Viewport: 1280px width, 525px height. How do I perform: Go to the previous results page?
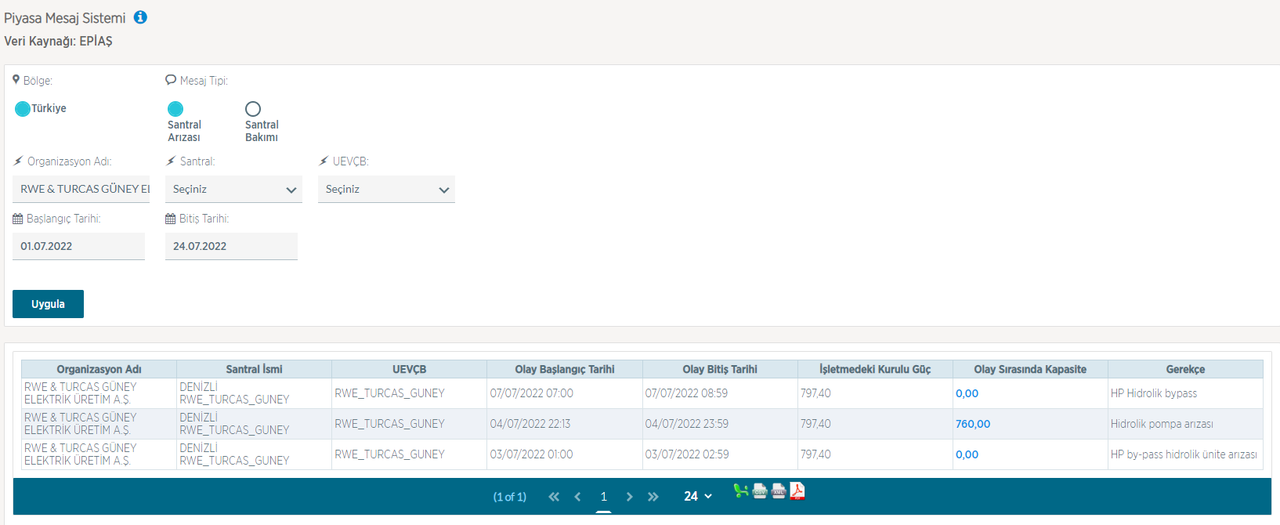(x=578, y=496)
